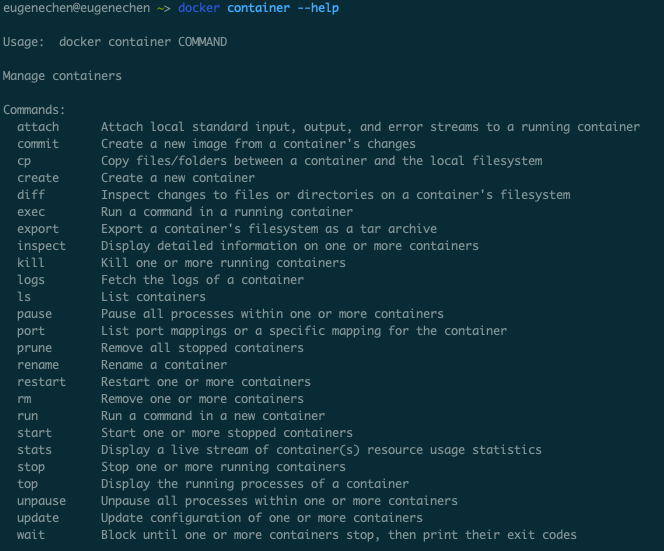
Task: Click the 'wait' command entry
Action: [31, 535]
